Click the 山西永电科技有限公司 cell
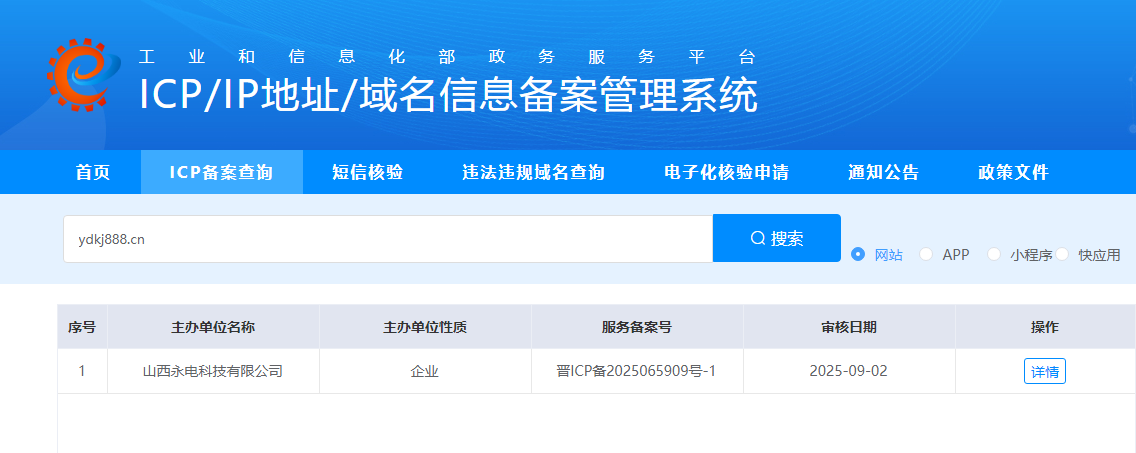This screenshot has width=1136, height=453. tap(213, 372)
